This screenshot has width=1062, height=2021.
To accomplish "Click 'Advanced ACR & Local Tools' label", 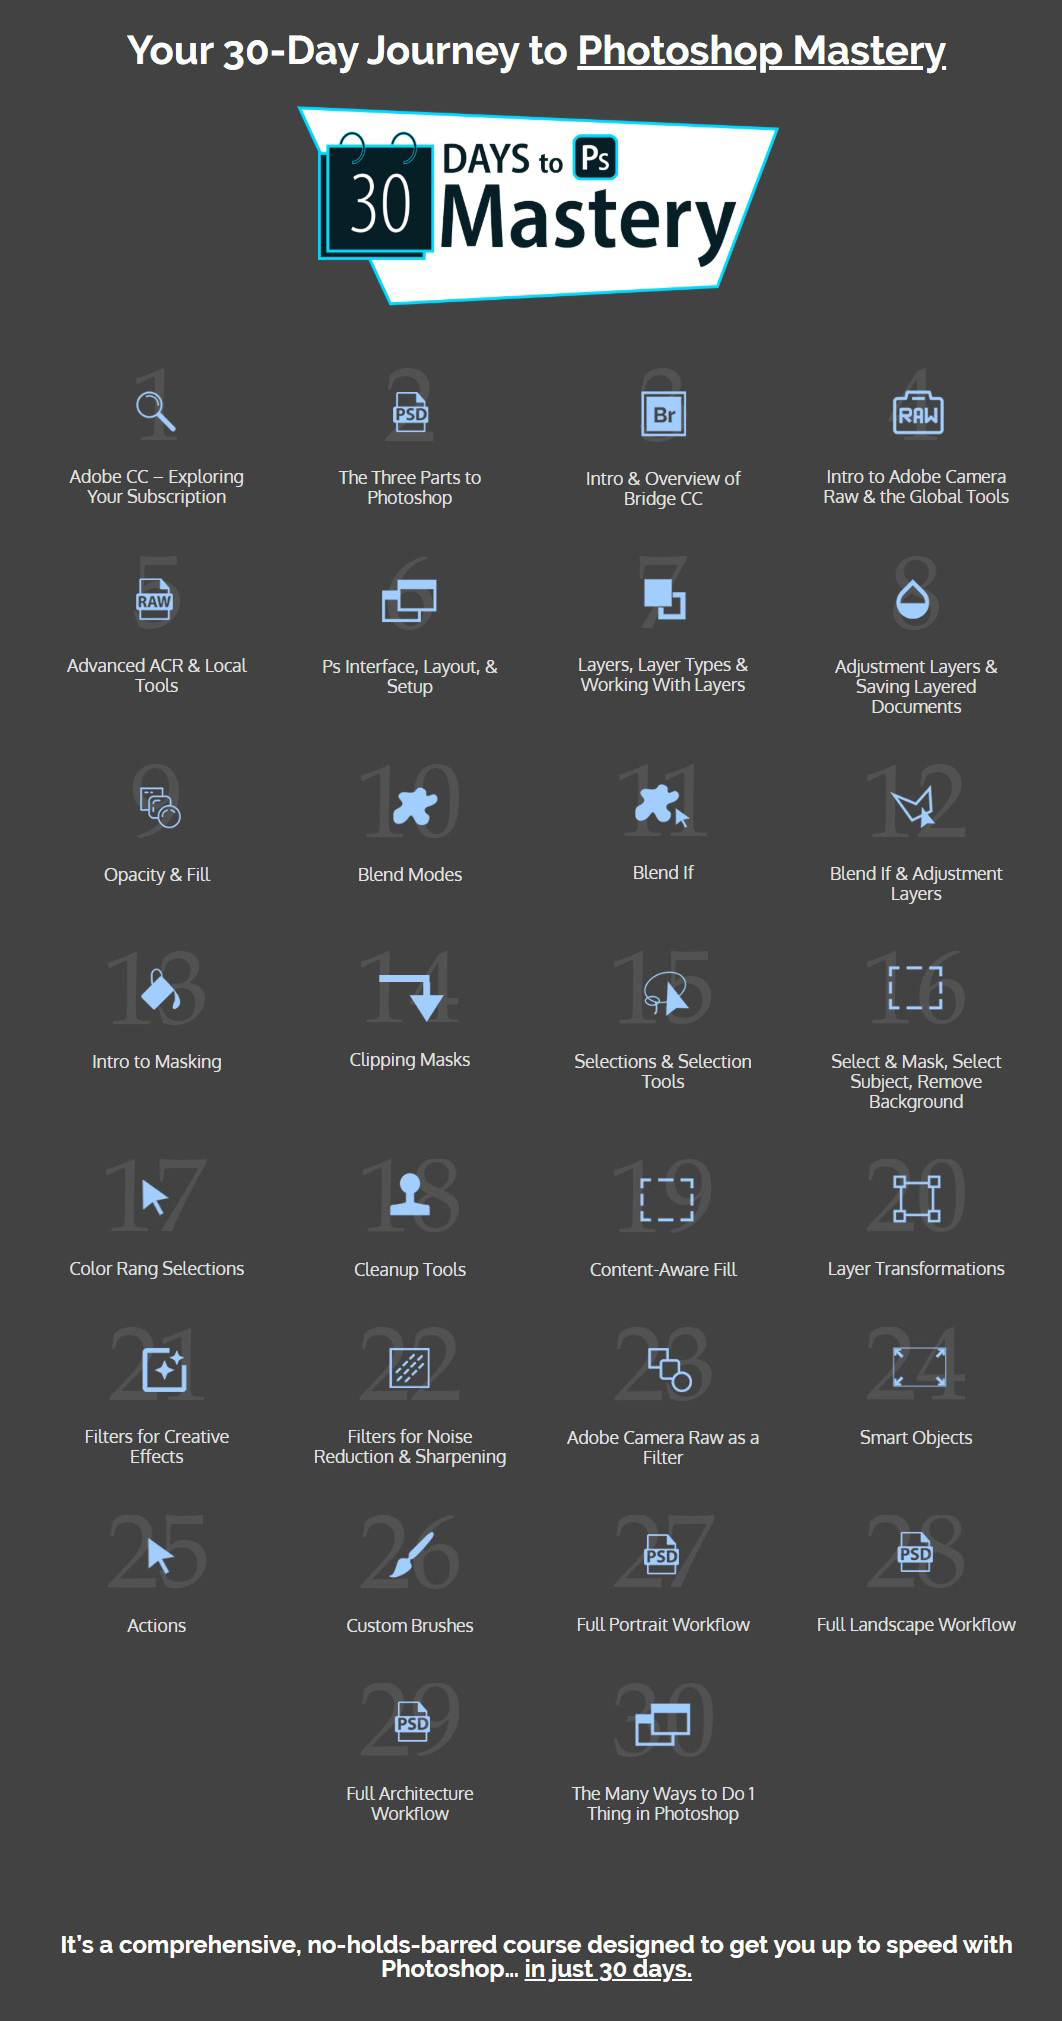I will pos(157,676).
